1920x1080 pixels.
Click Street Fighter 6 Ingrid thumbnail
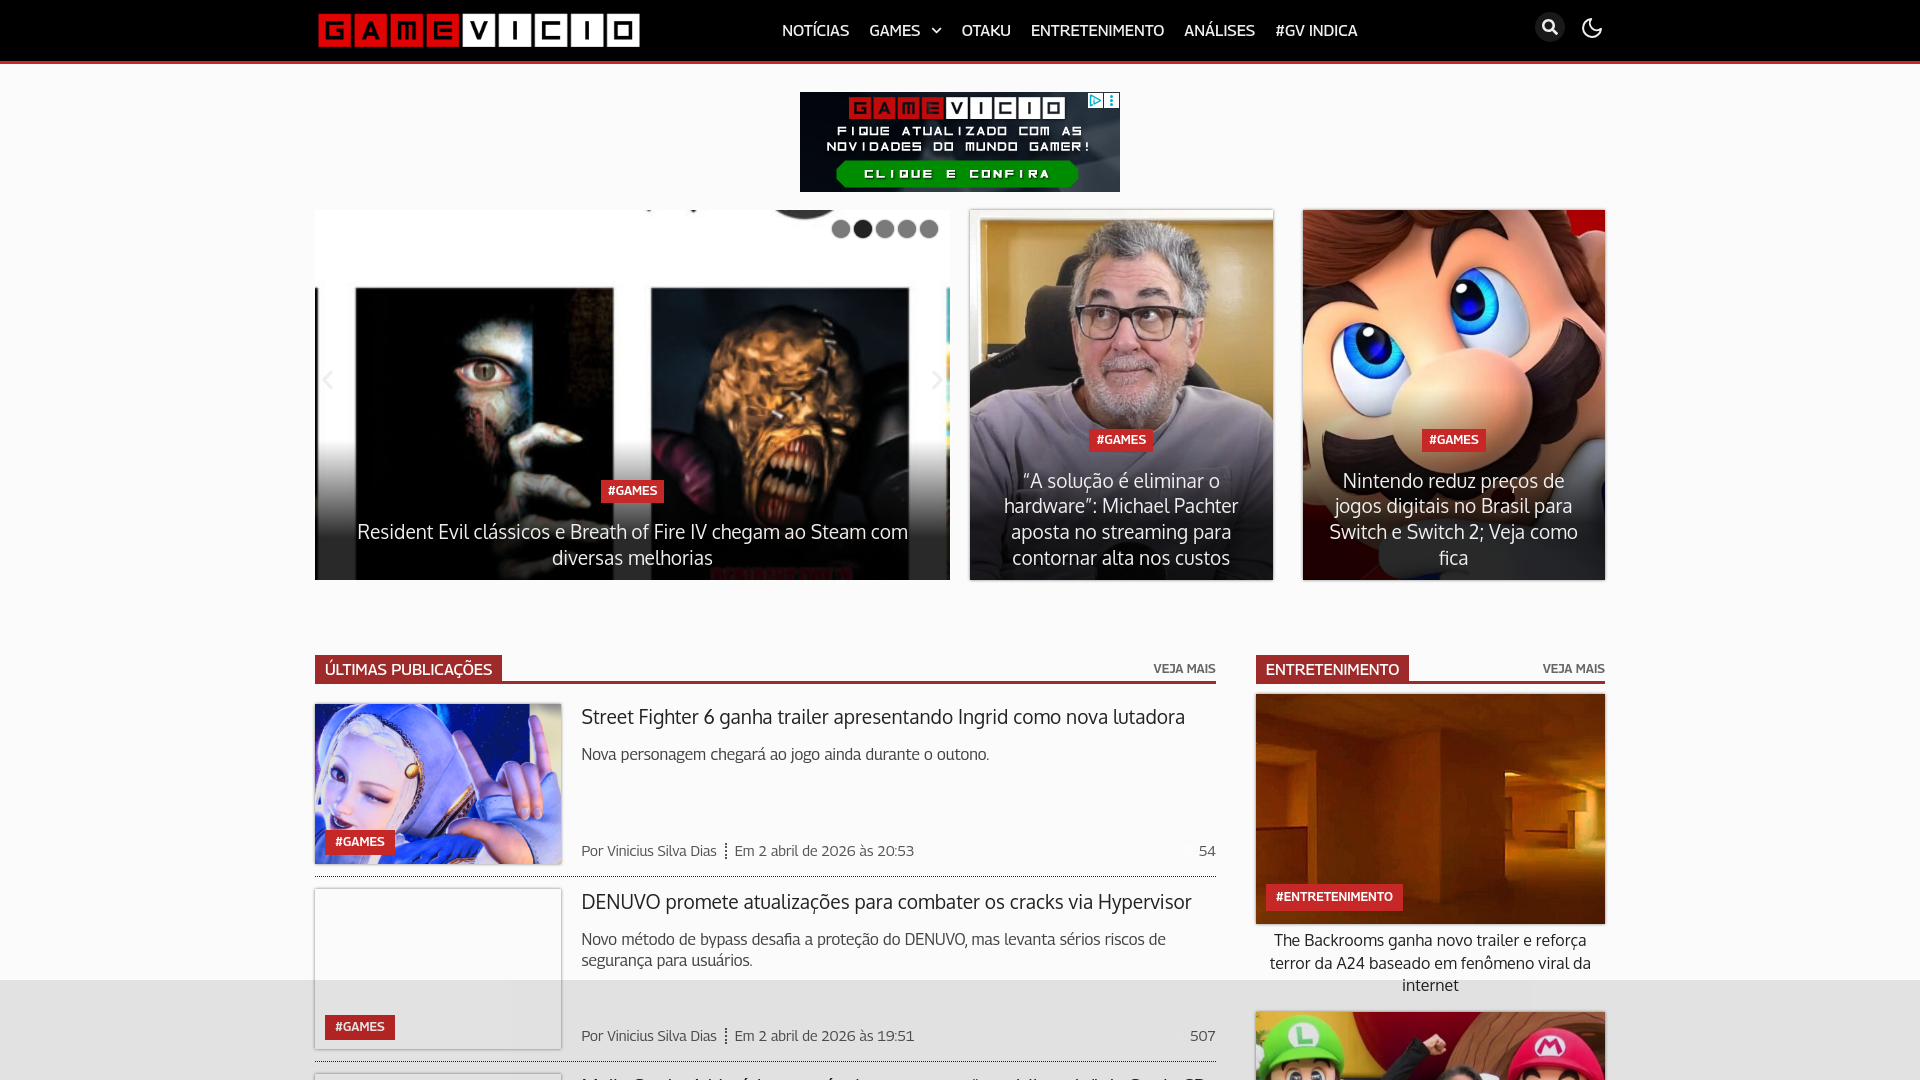[438, 784]
